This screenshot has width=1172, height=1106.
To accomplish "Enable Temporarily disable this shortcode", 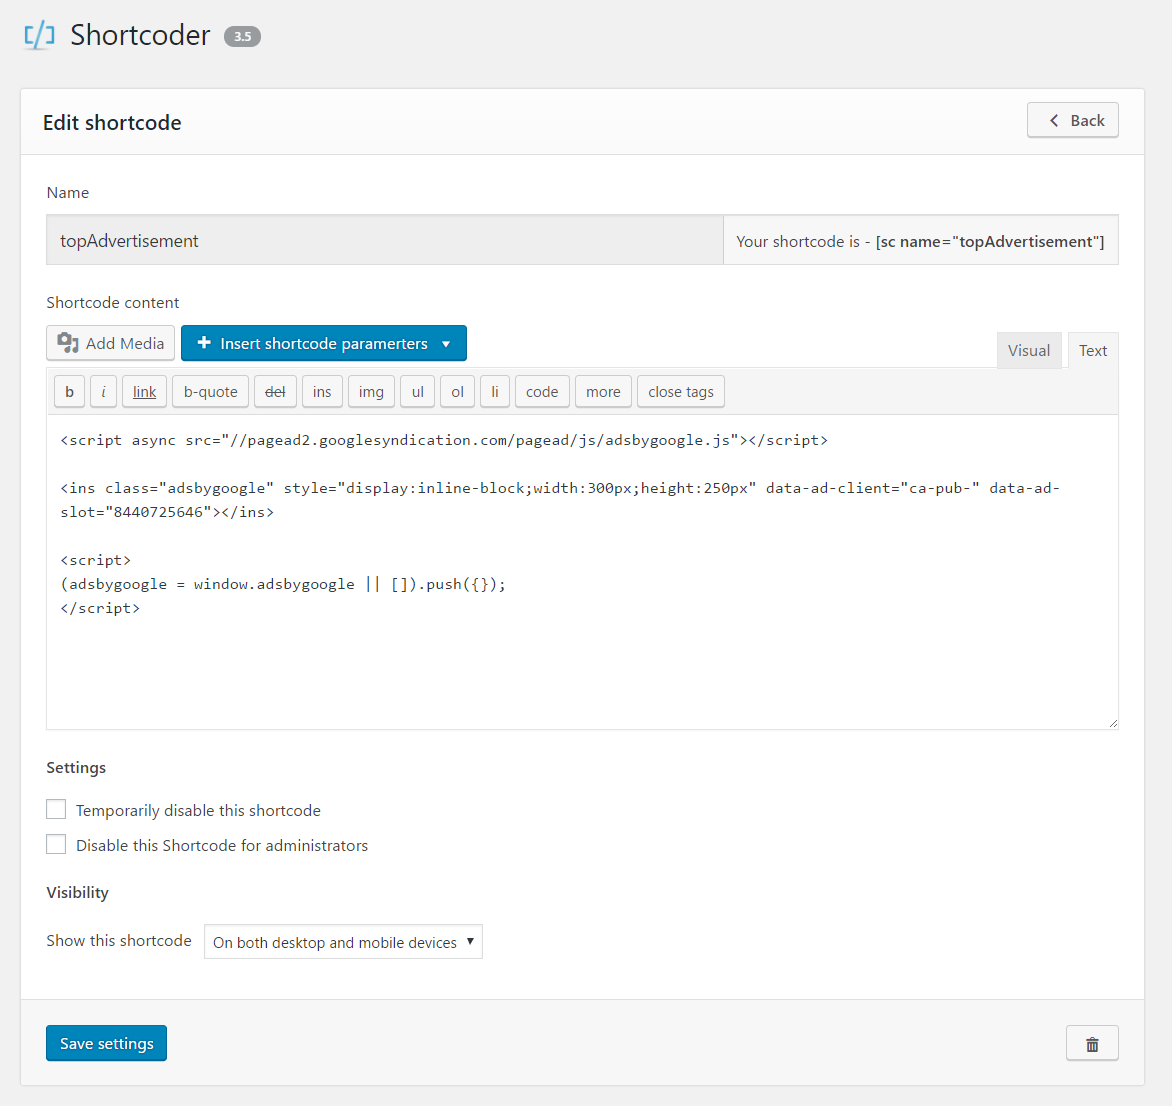I will 57,810.
